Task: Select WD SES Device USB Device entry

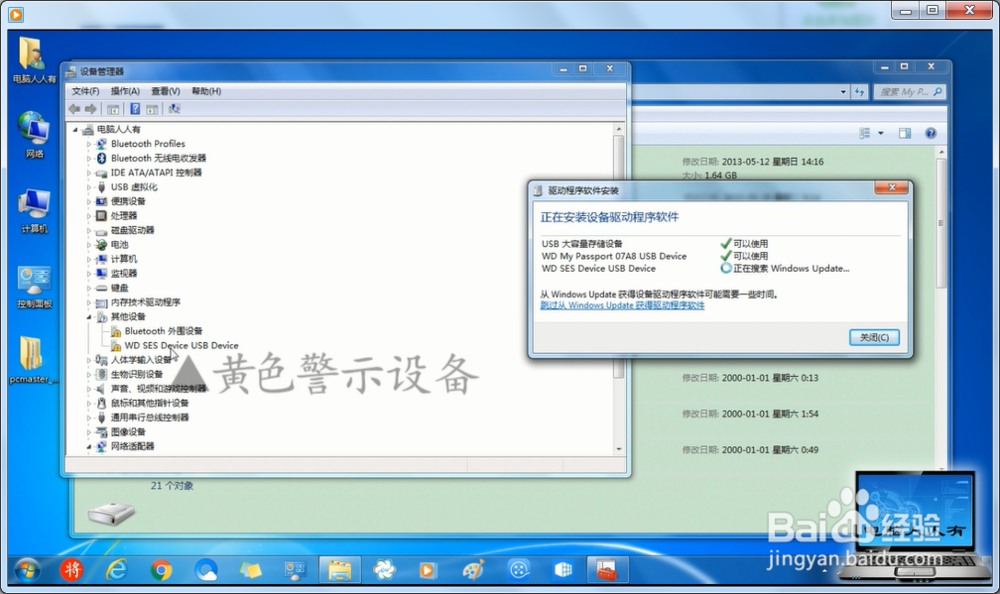Action: point(181,345)
